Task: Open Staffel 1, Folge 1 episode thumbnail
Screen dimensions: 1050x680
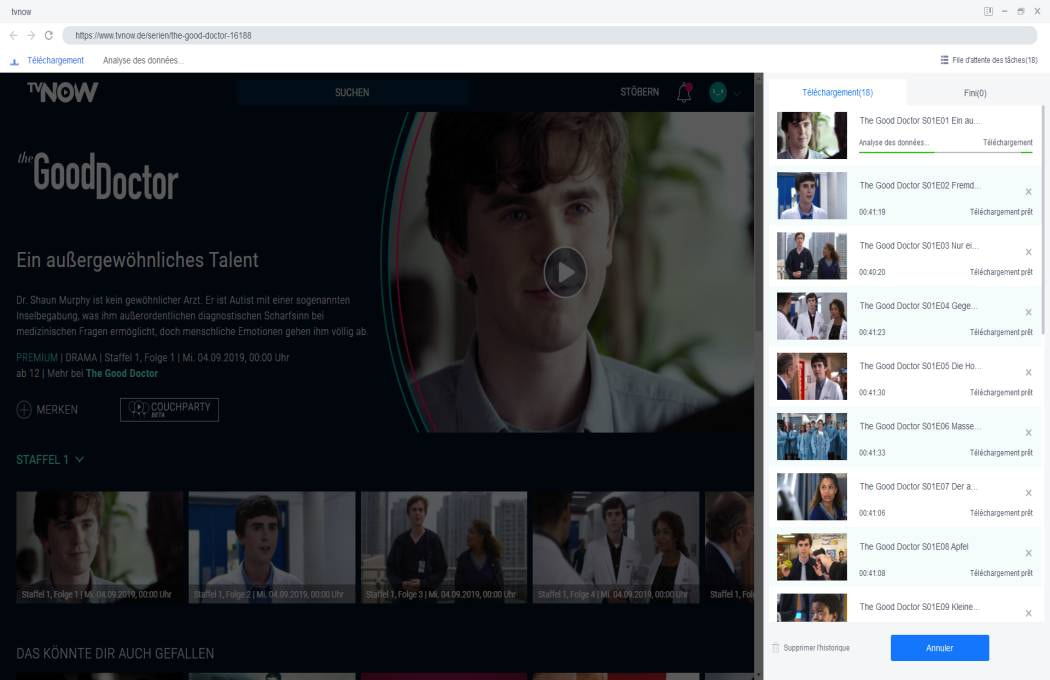Action: 100,547
